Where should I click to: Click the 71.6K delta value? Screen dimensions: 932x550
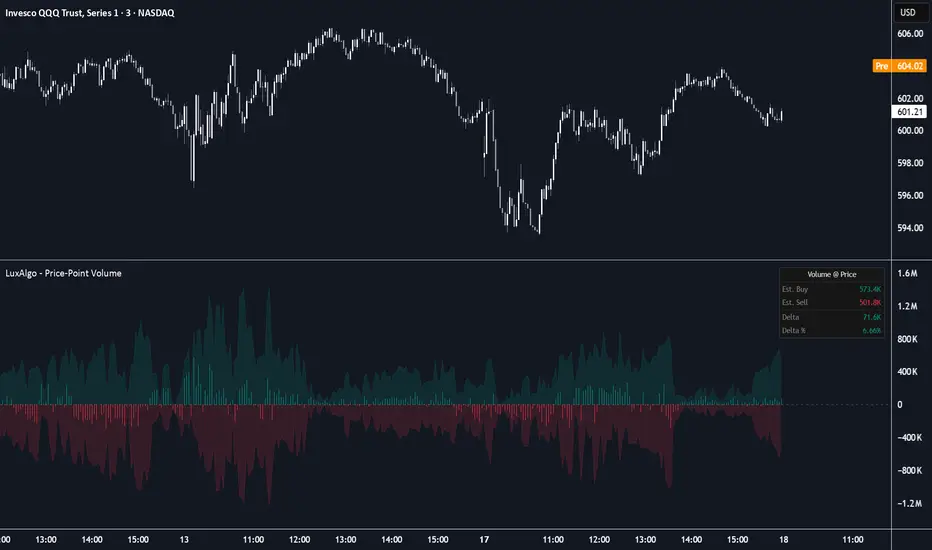pyautogui.click(x=872, y=317)
